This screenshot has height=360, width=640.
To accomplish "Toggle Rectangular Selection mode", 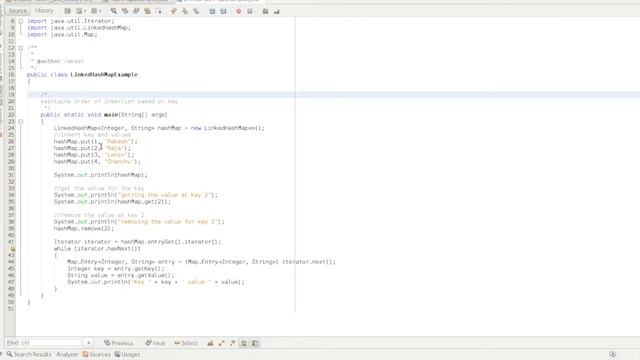I will (x=158, y=11).
